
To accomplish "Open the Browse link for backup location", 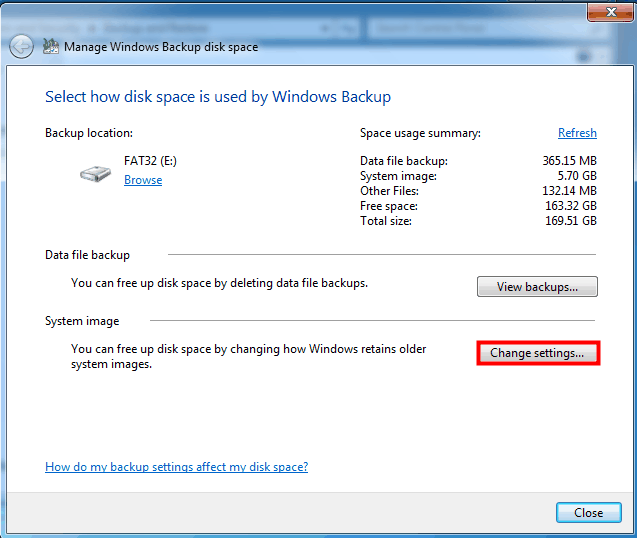I will (143, 180).
